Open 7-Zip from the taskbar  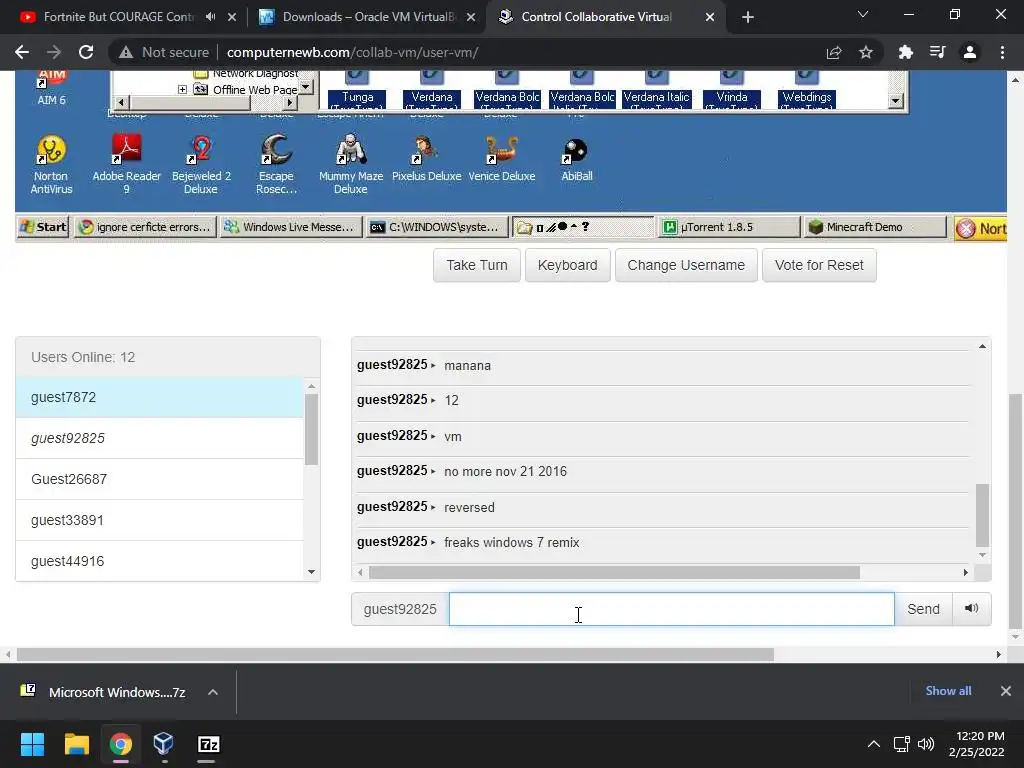208,744
